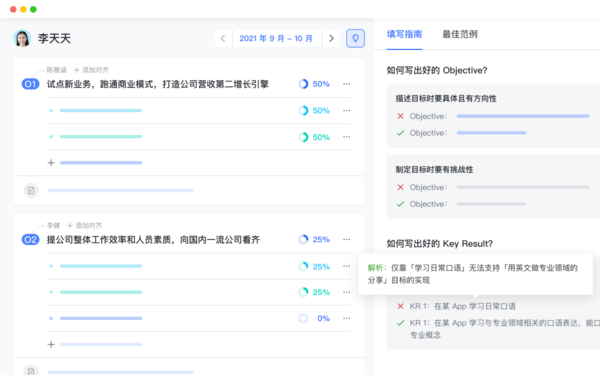Switch to the 填写指南 tab
This screenshot has height=375, width=600.
404,34
